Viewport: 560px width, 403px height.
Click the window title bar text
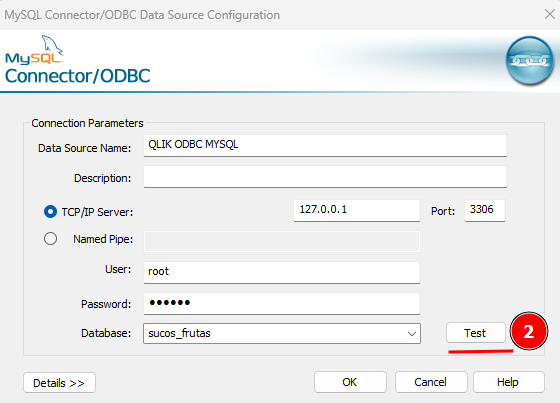142,15
